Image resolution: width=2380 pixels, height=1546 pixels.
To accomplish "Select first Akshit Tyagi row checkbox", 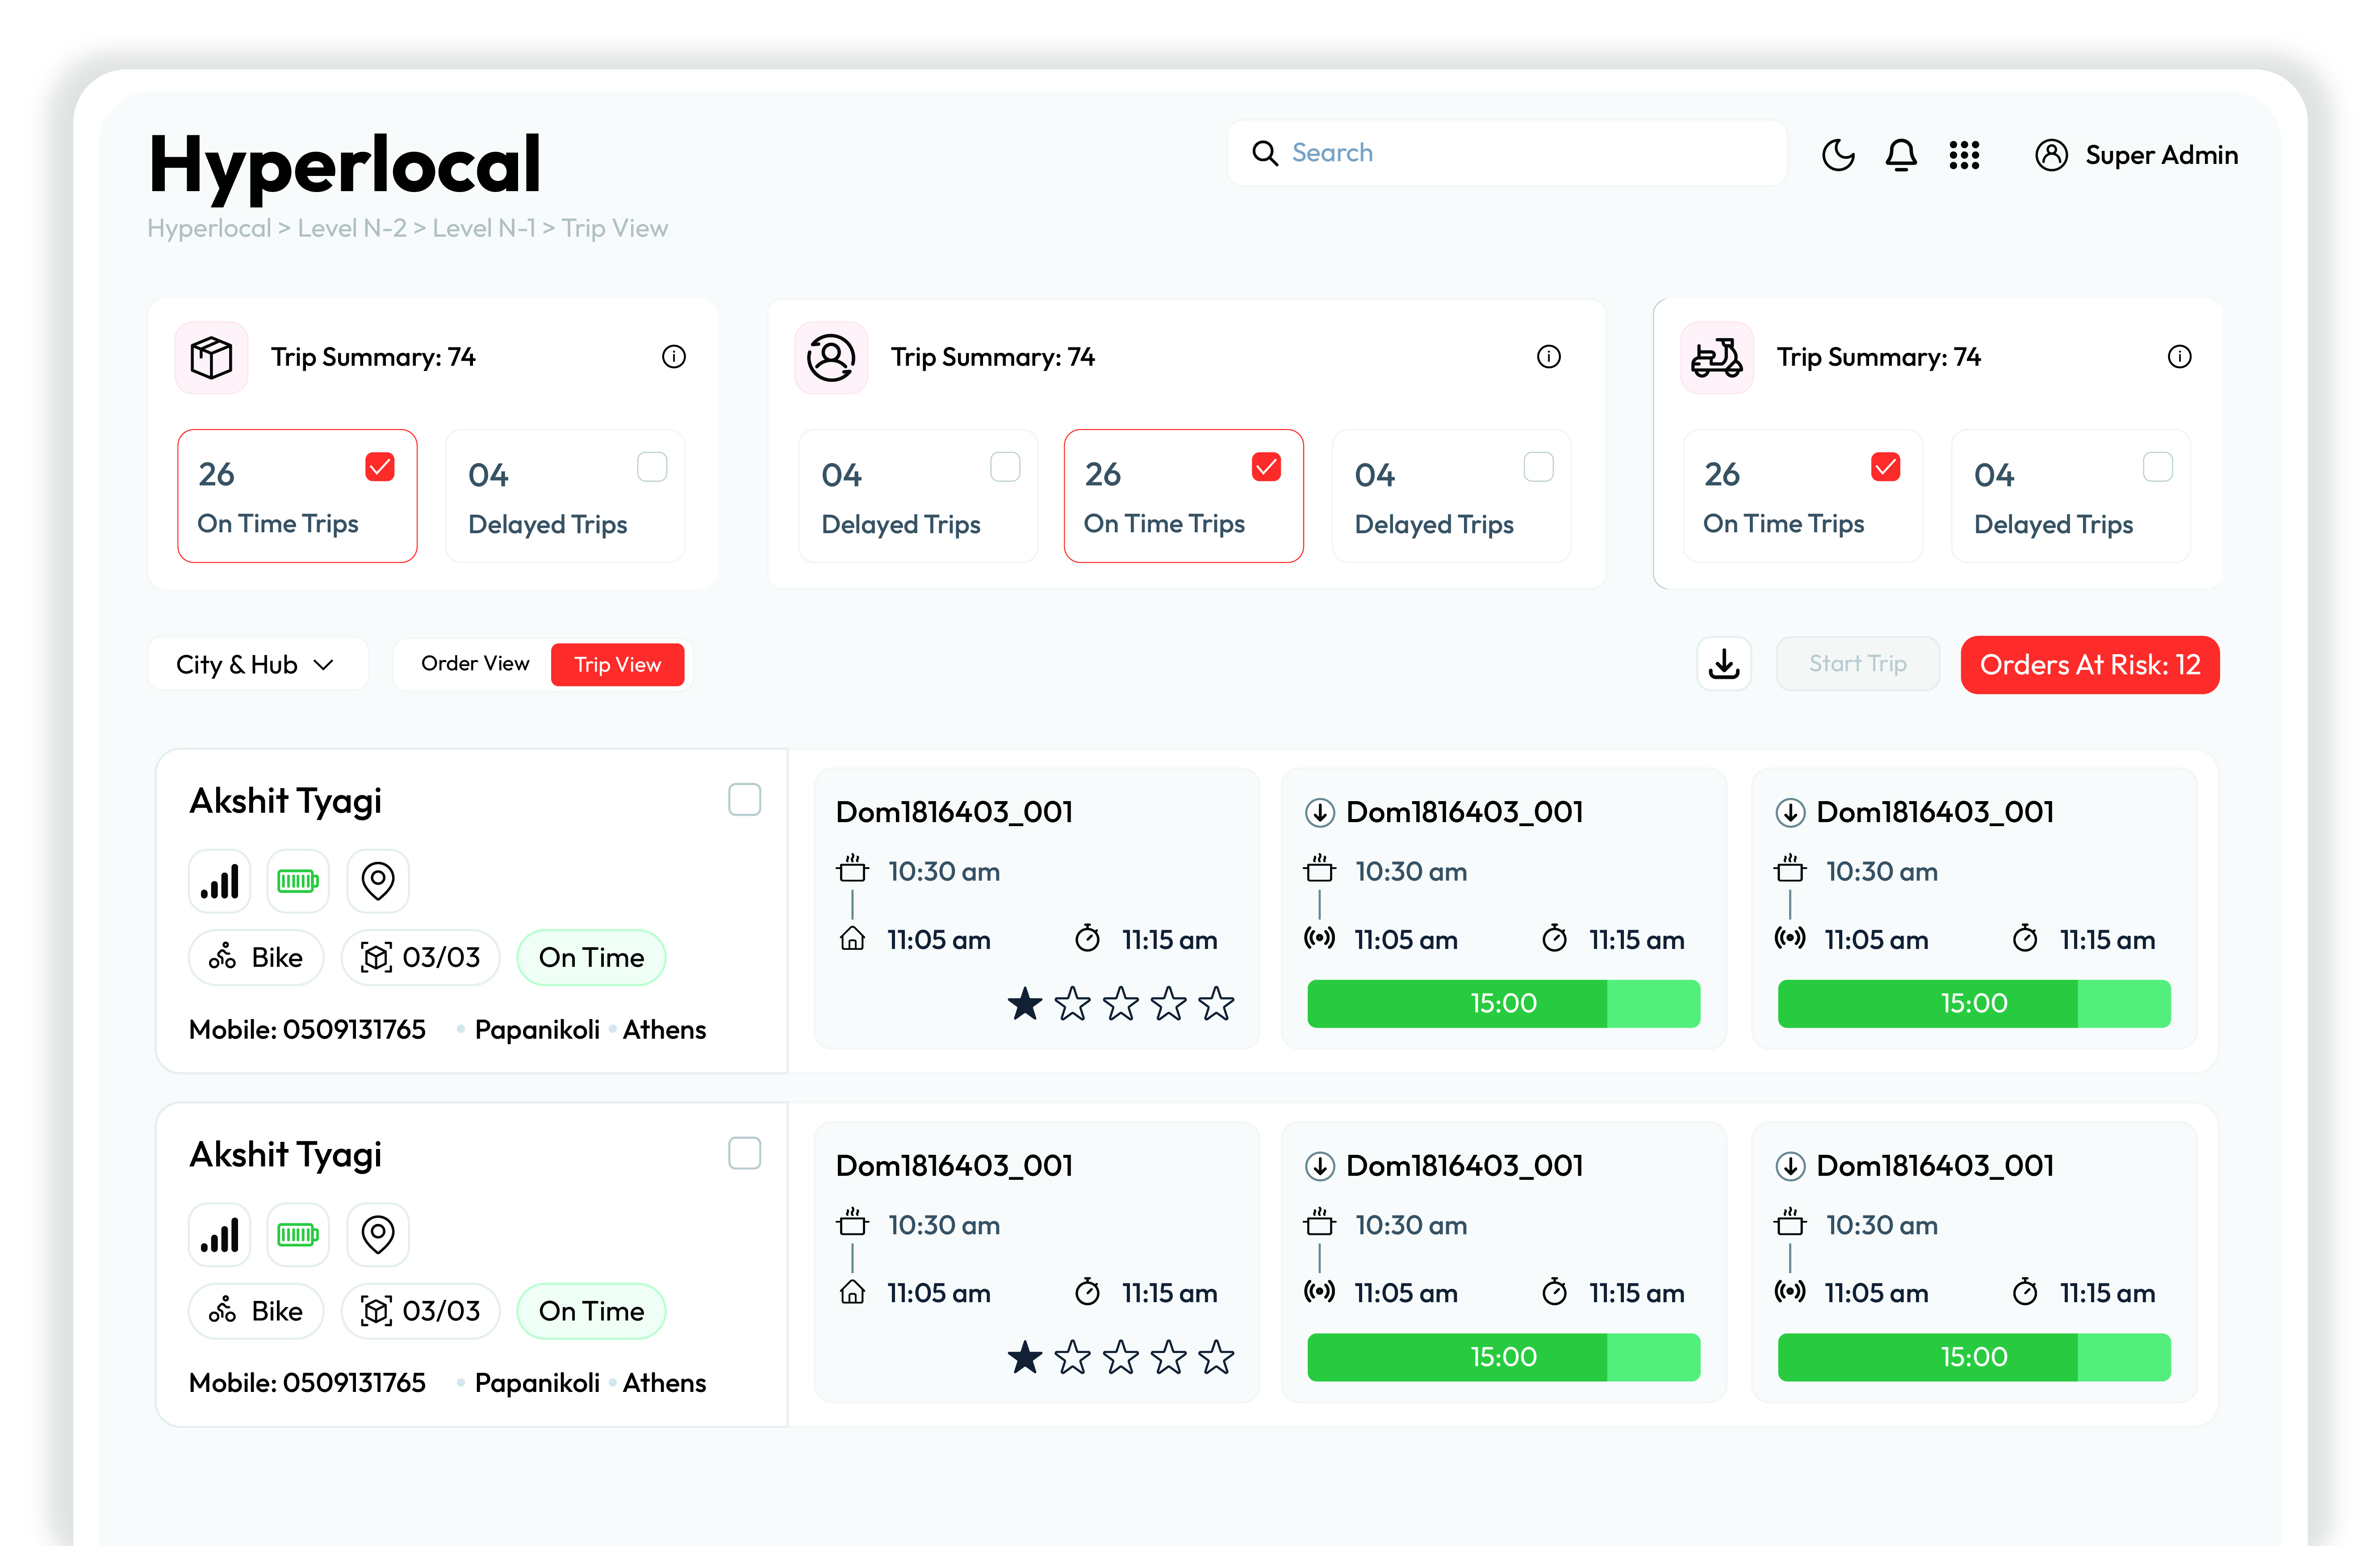I will pos(744,800).
